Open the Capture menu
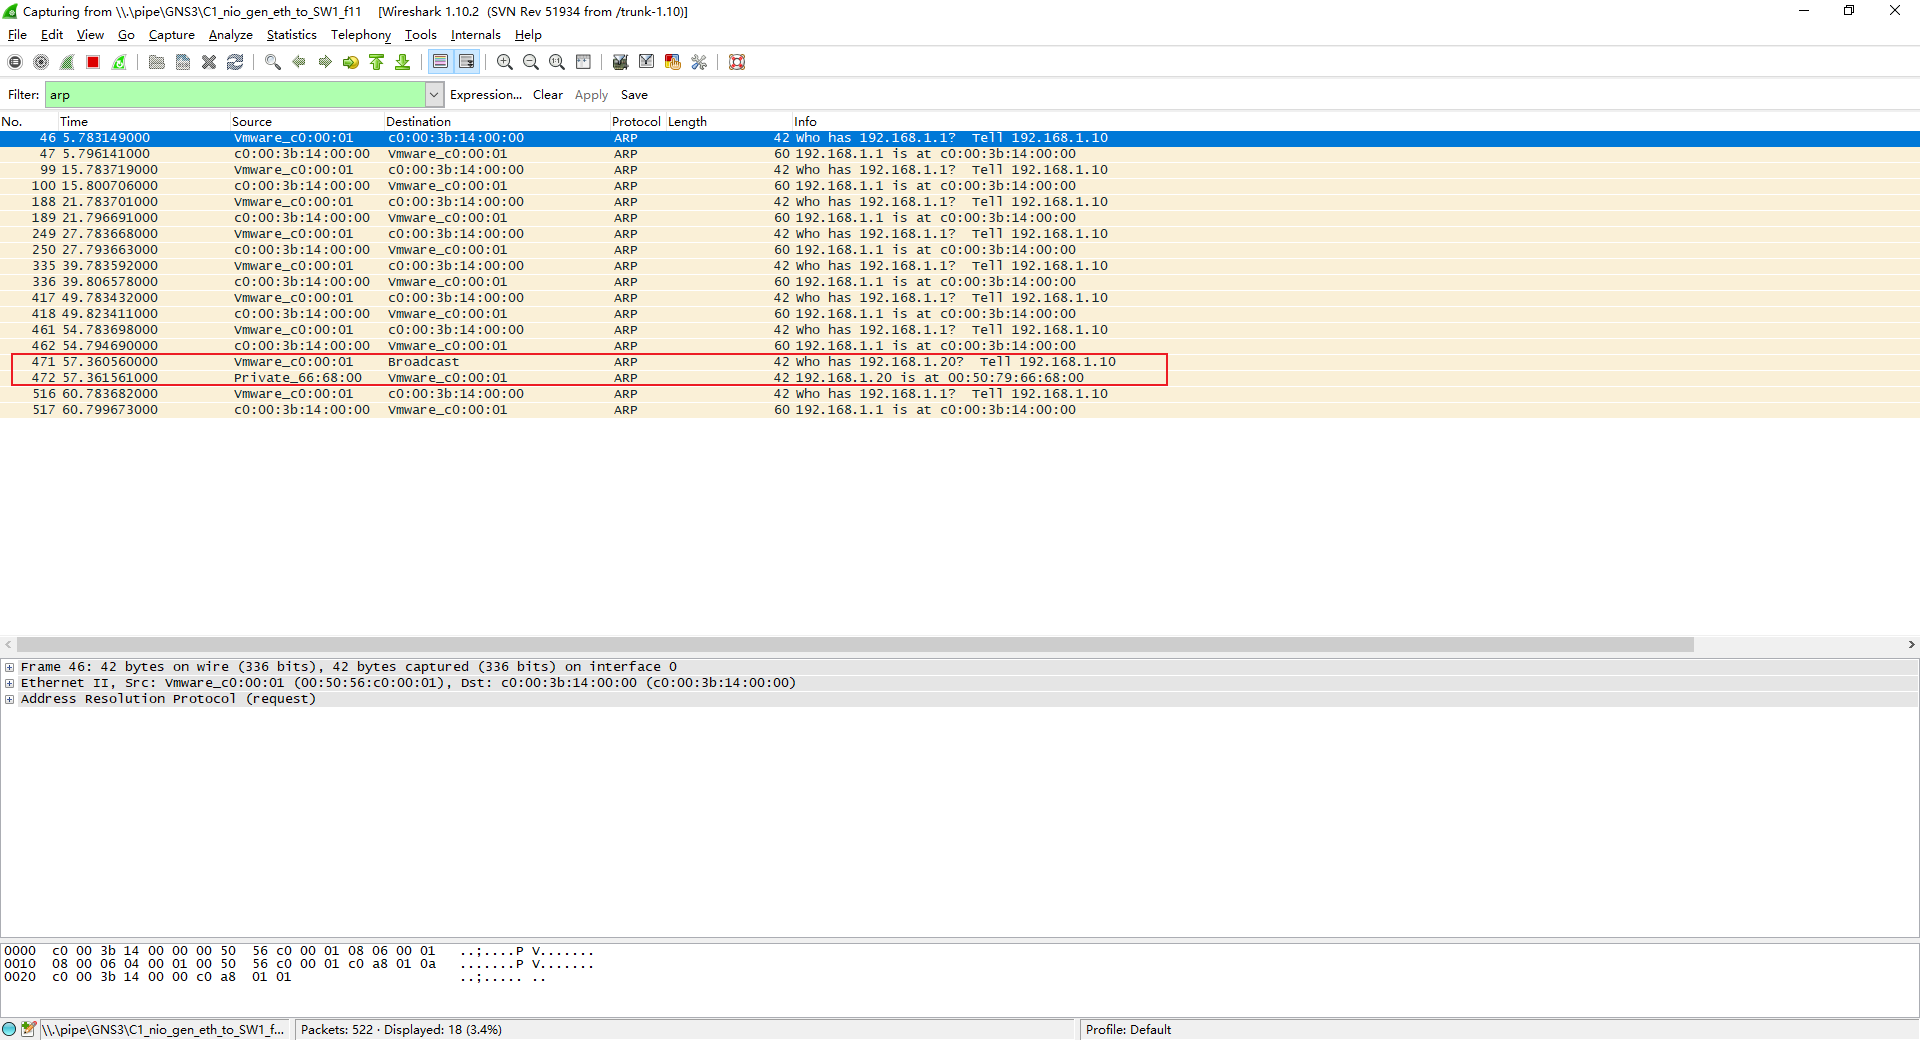The height and width of the screenshot is (1040, 1920). [x=172, y=35]
